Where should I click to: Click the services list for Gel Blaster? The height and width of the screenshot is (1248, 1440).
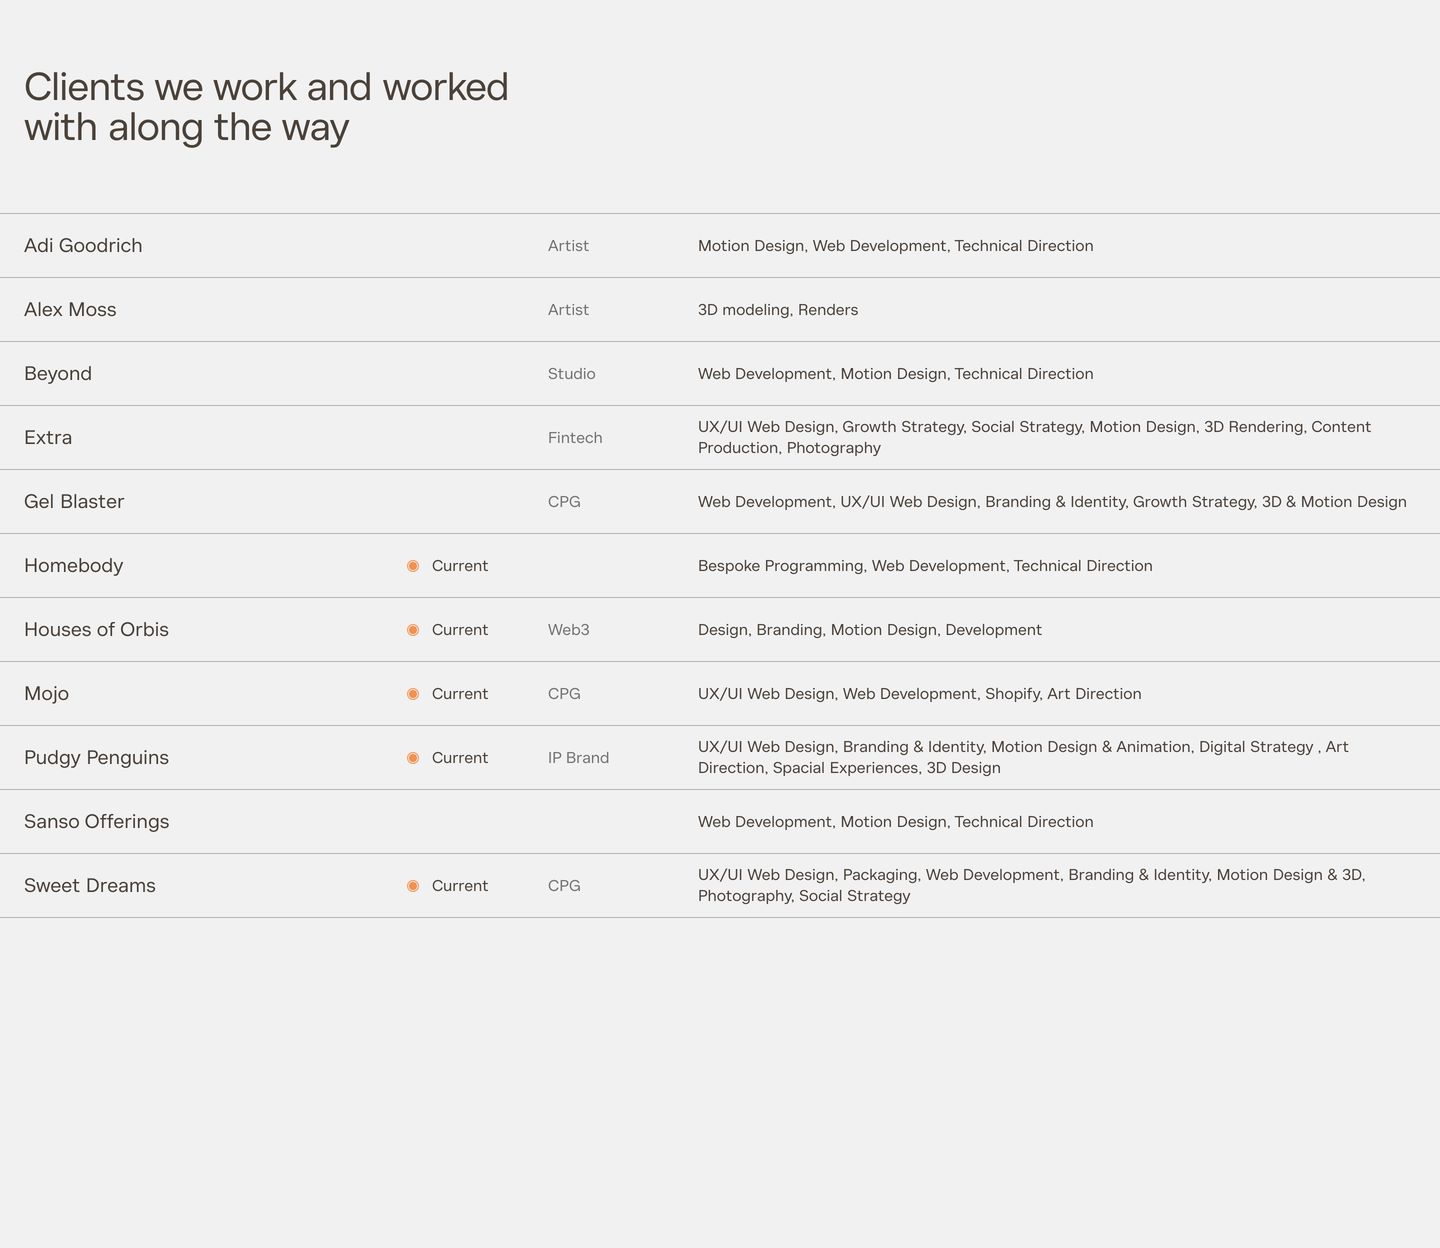click(1052, 502)
